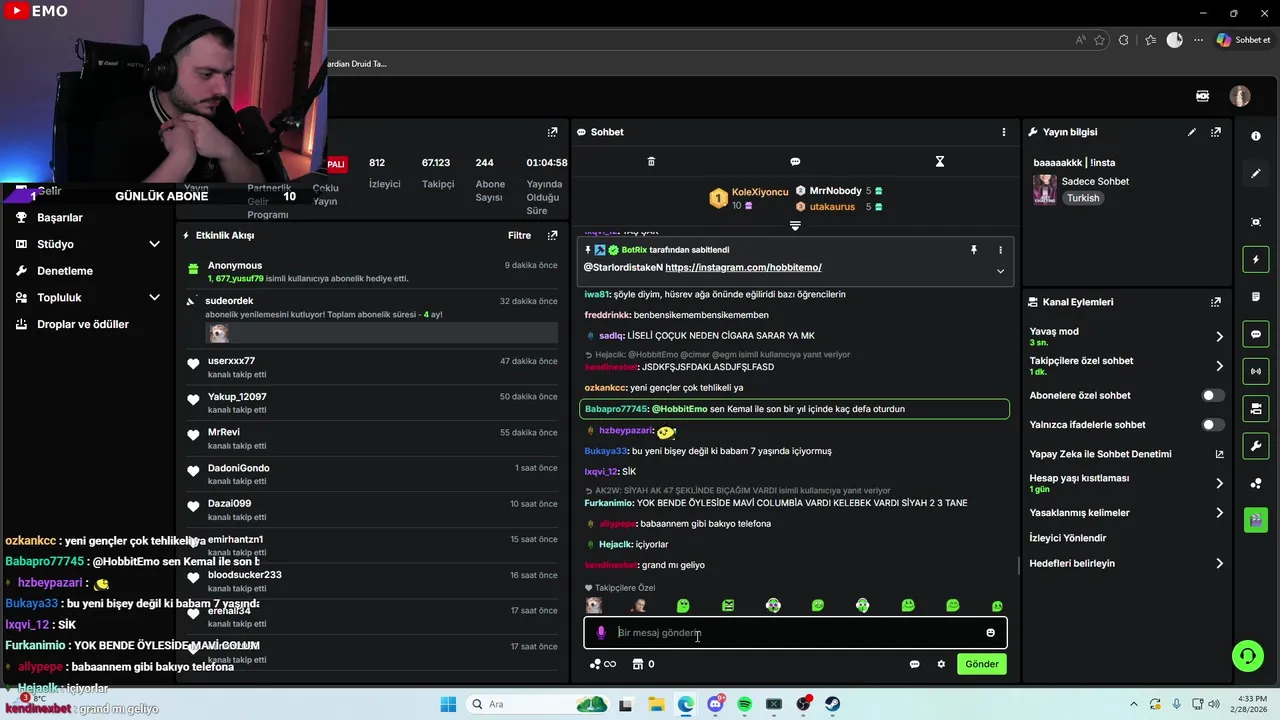Click the lightning bolt icon in right sidebar
This screenshot has width=1280, height=720.
(1256, 259)
